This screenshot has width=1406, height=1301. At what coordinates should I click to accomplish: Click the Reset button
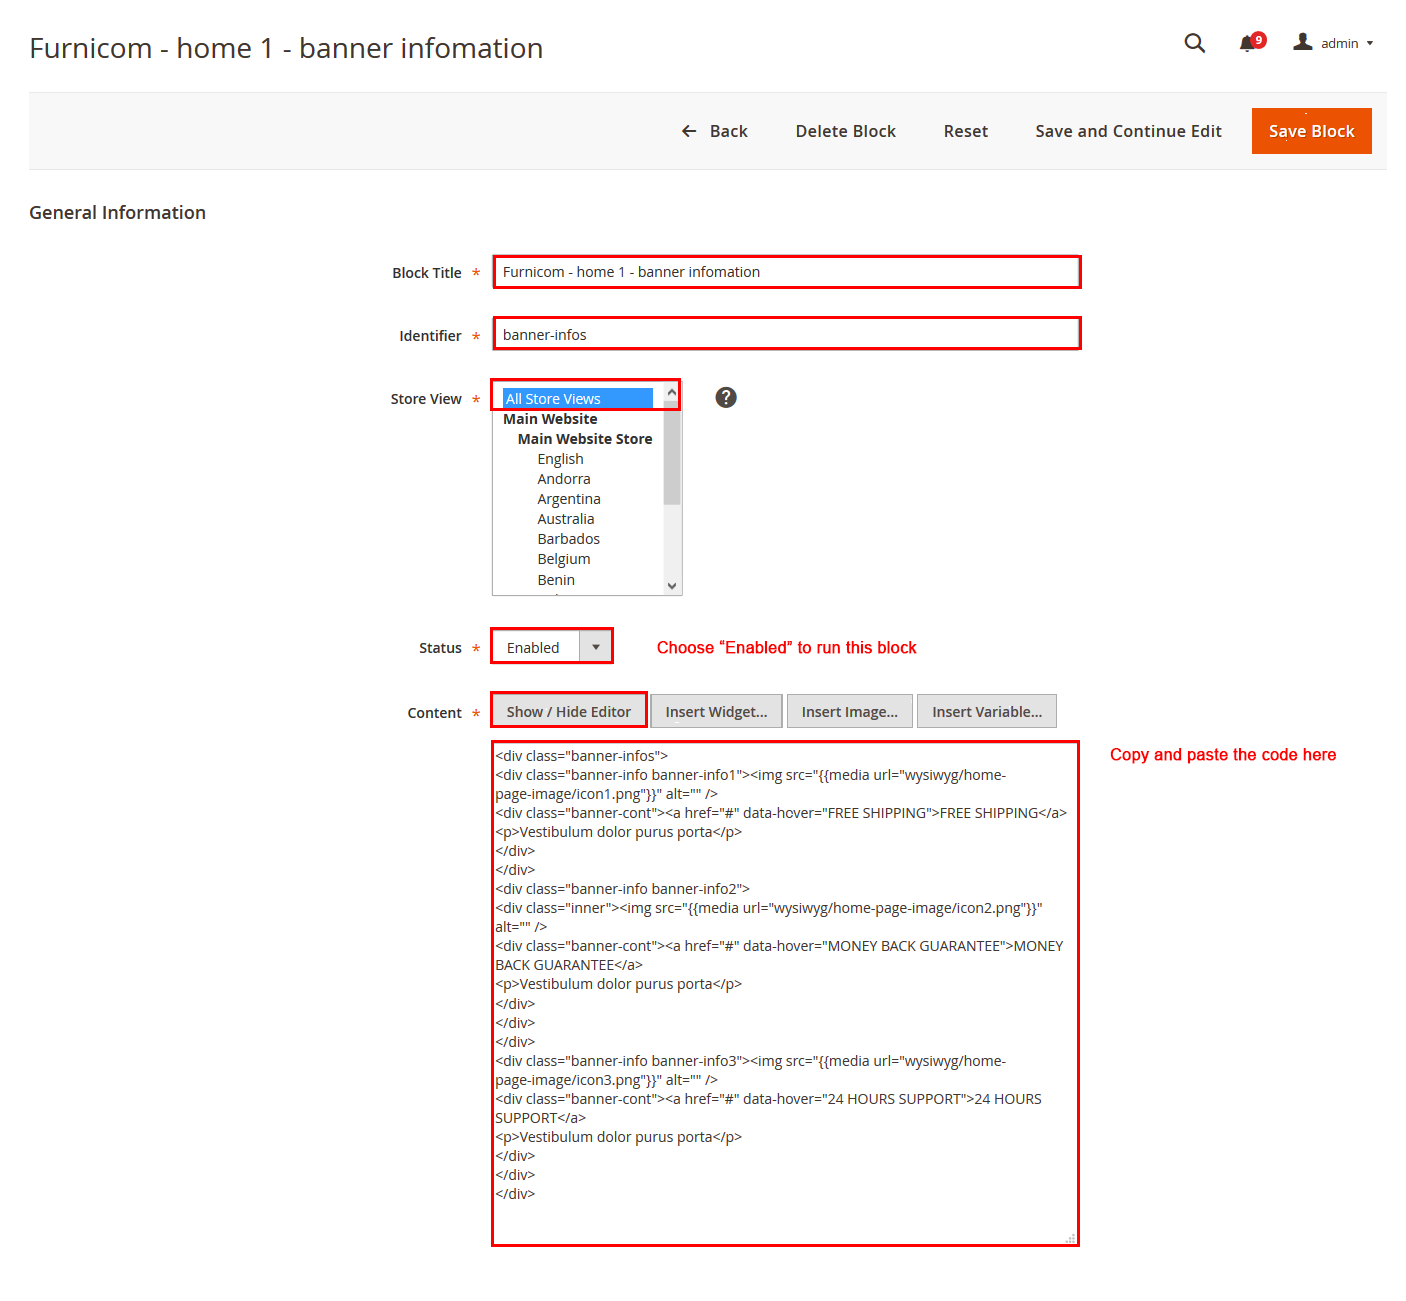point(965,131)
